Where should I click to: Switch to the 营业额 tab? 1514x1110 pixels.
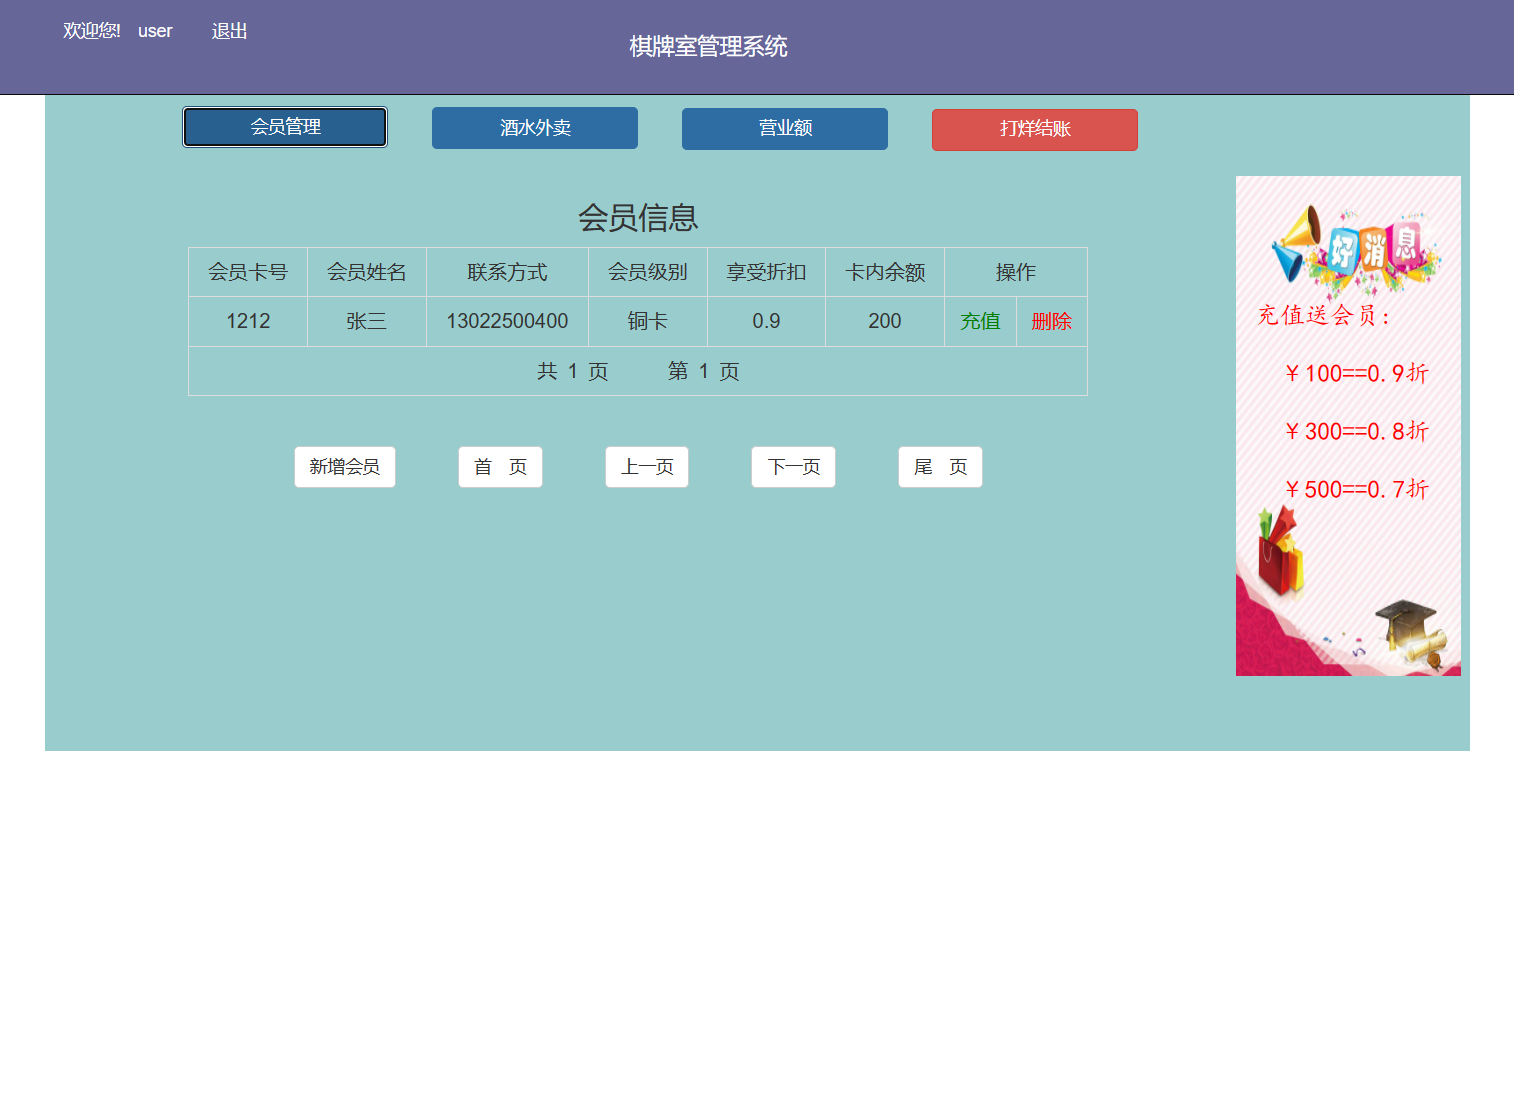click(x=784, y=129)
